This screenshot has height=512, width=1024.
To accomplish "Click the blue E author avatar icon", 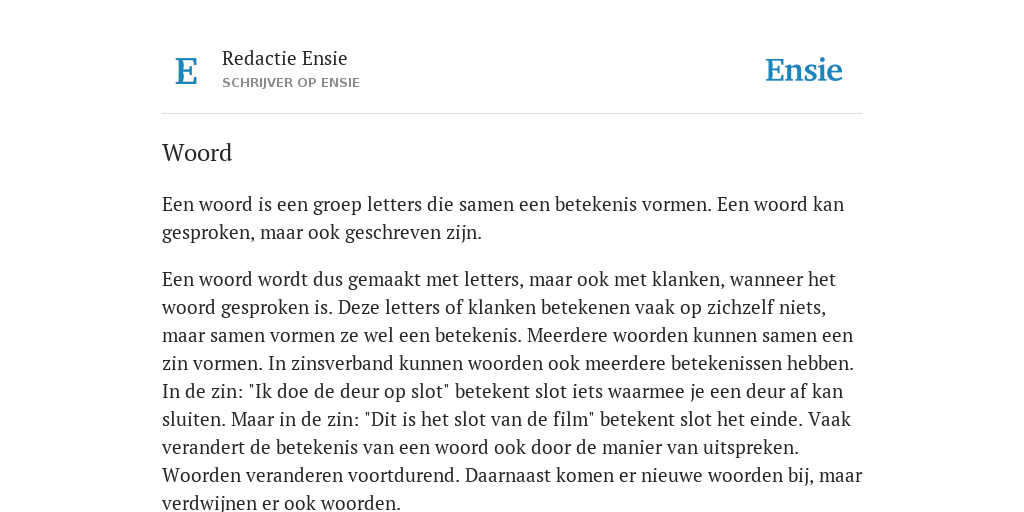I will pos(186,71).
